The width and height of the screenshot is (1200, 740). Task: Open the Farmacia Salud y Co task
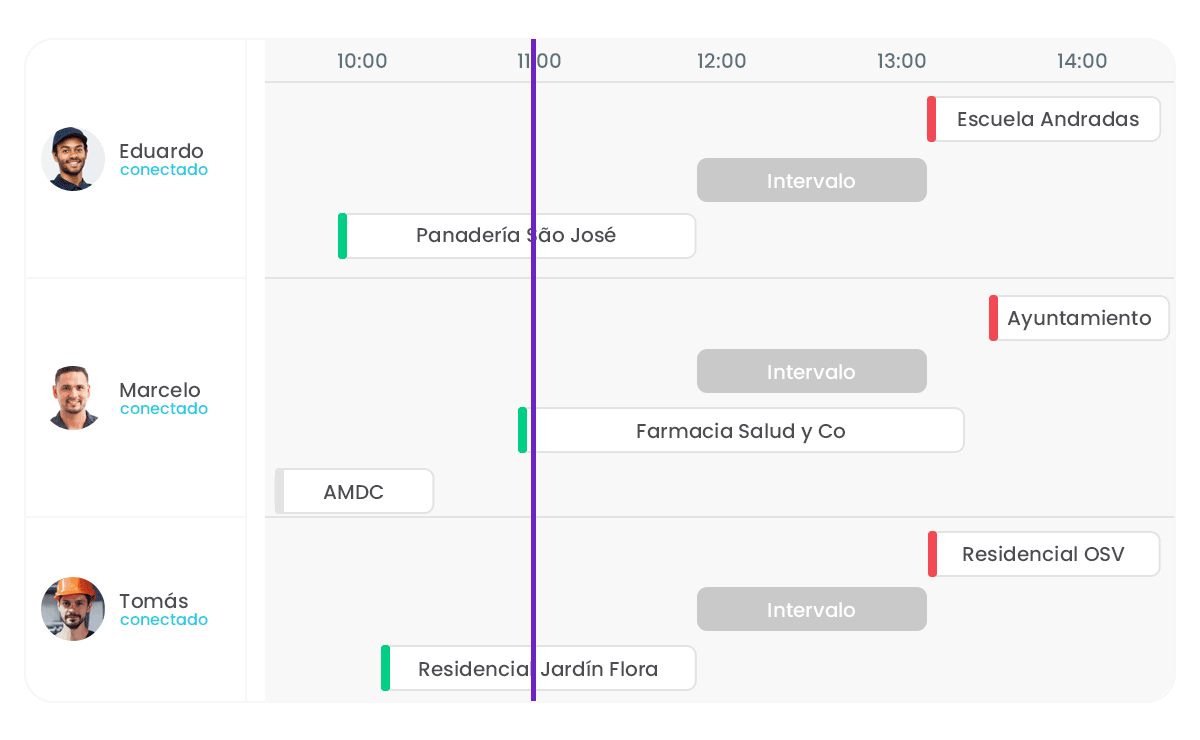pyautogui.click(x=740, y=431)
